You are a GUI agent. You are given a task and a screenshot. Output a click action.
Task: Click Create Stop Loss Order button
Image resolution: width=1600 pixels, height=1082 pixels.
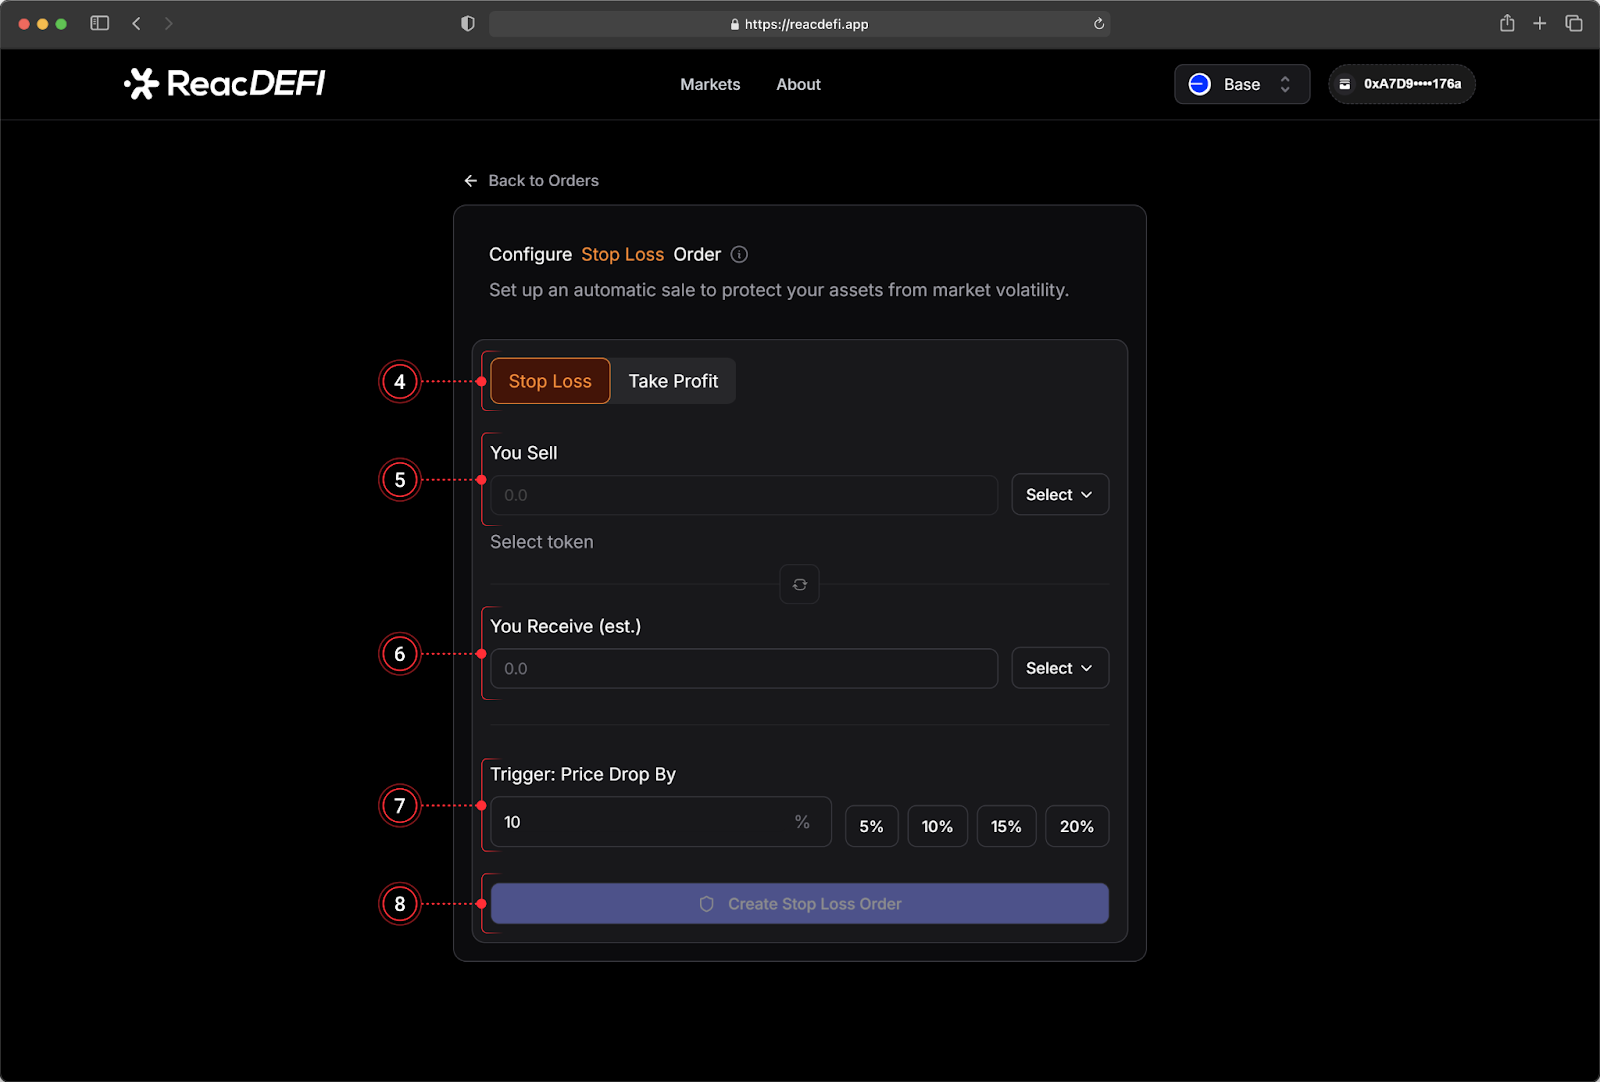click(x=799, y=904)
